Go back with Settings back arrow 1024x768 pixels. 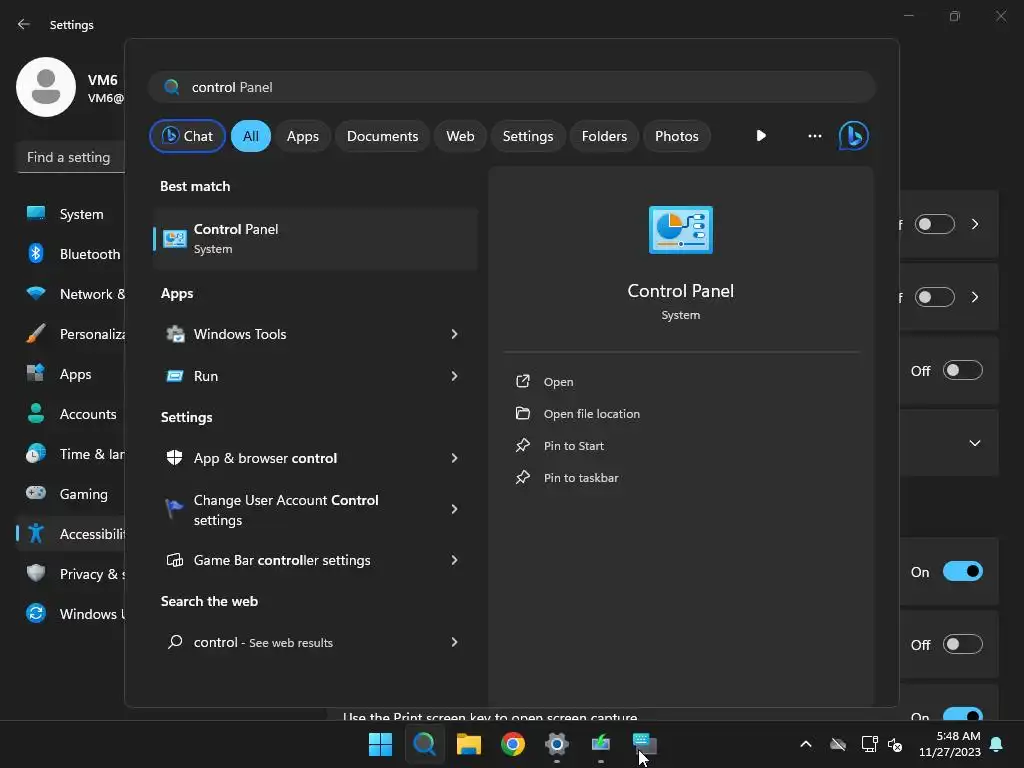(24, 24)
